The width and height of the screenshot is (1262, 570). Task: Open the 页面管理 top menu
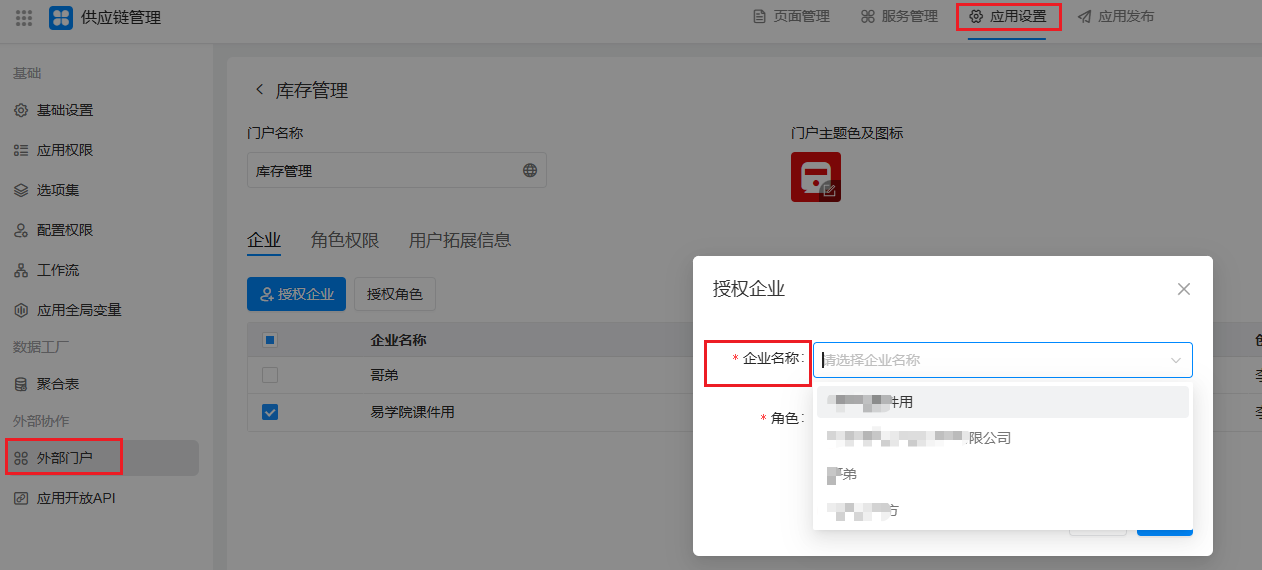(x=791, y=17)
